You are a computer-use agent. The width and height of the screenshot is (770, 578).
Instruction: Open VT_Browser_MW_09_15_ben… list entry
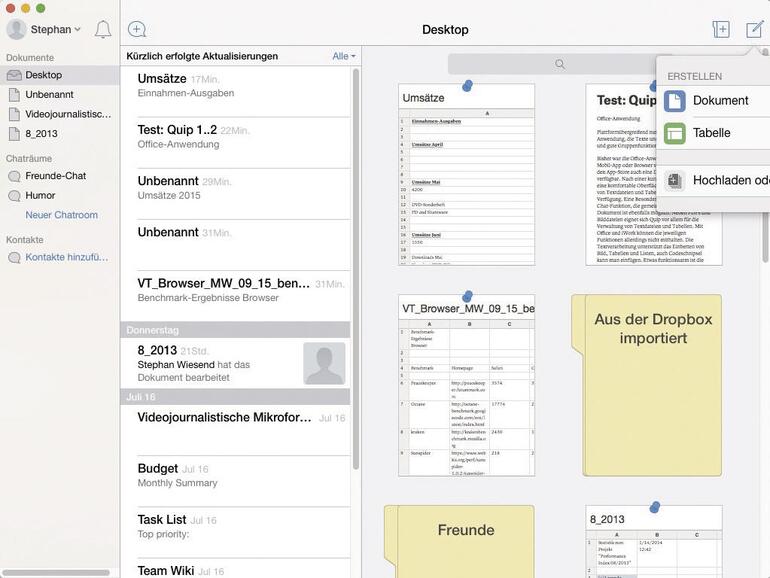tap(236, 296)
